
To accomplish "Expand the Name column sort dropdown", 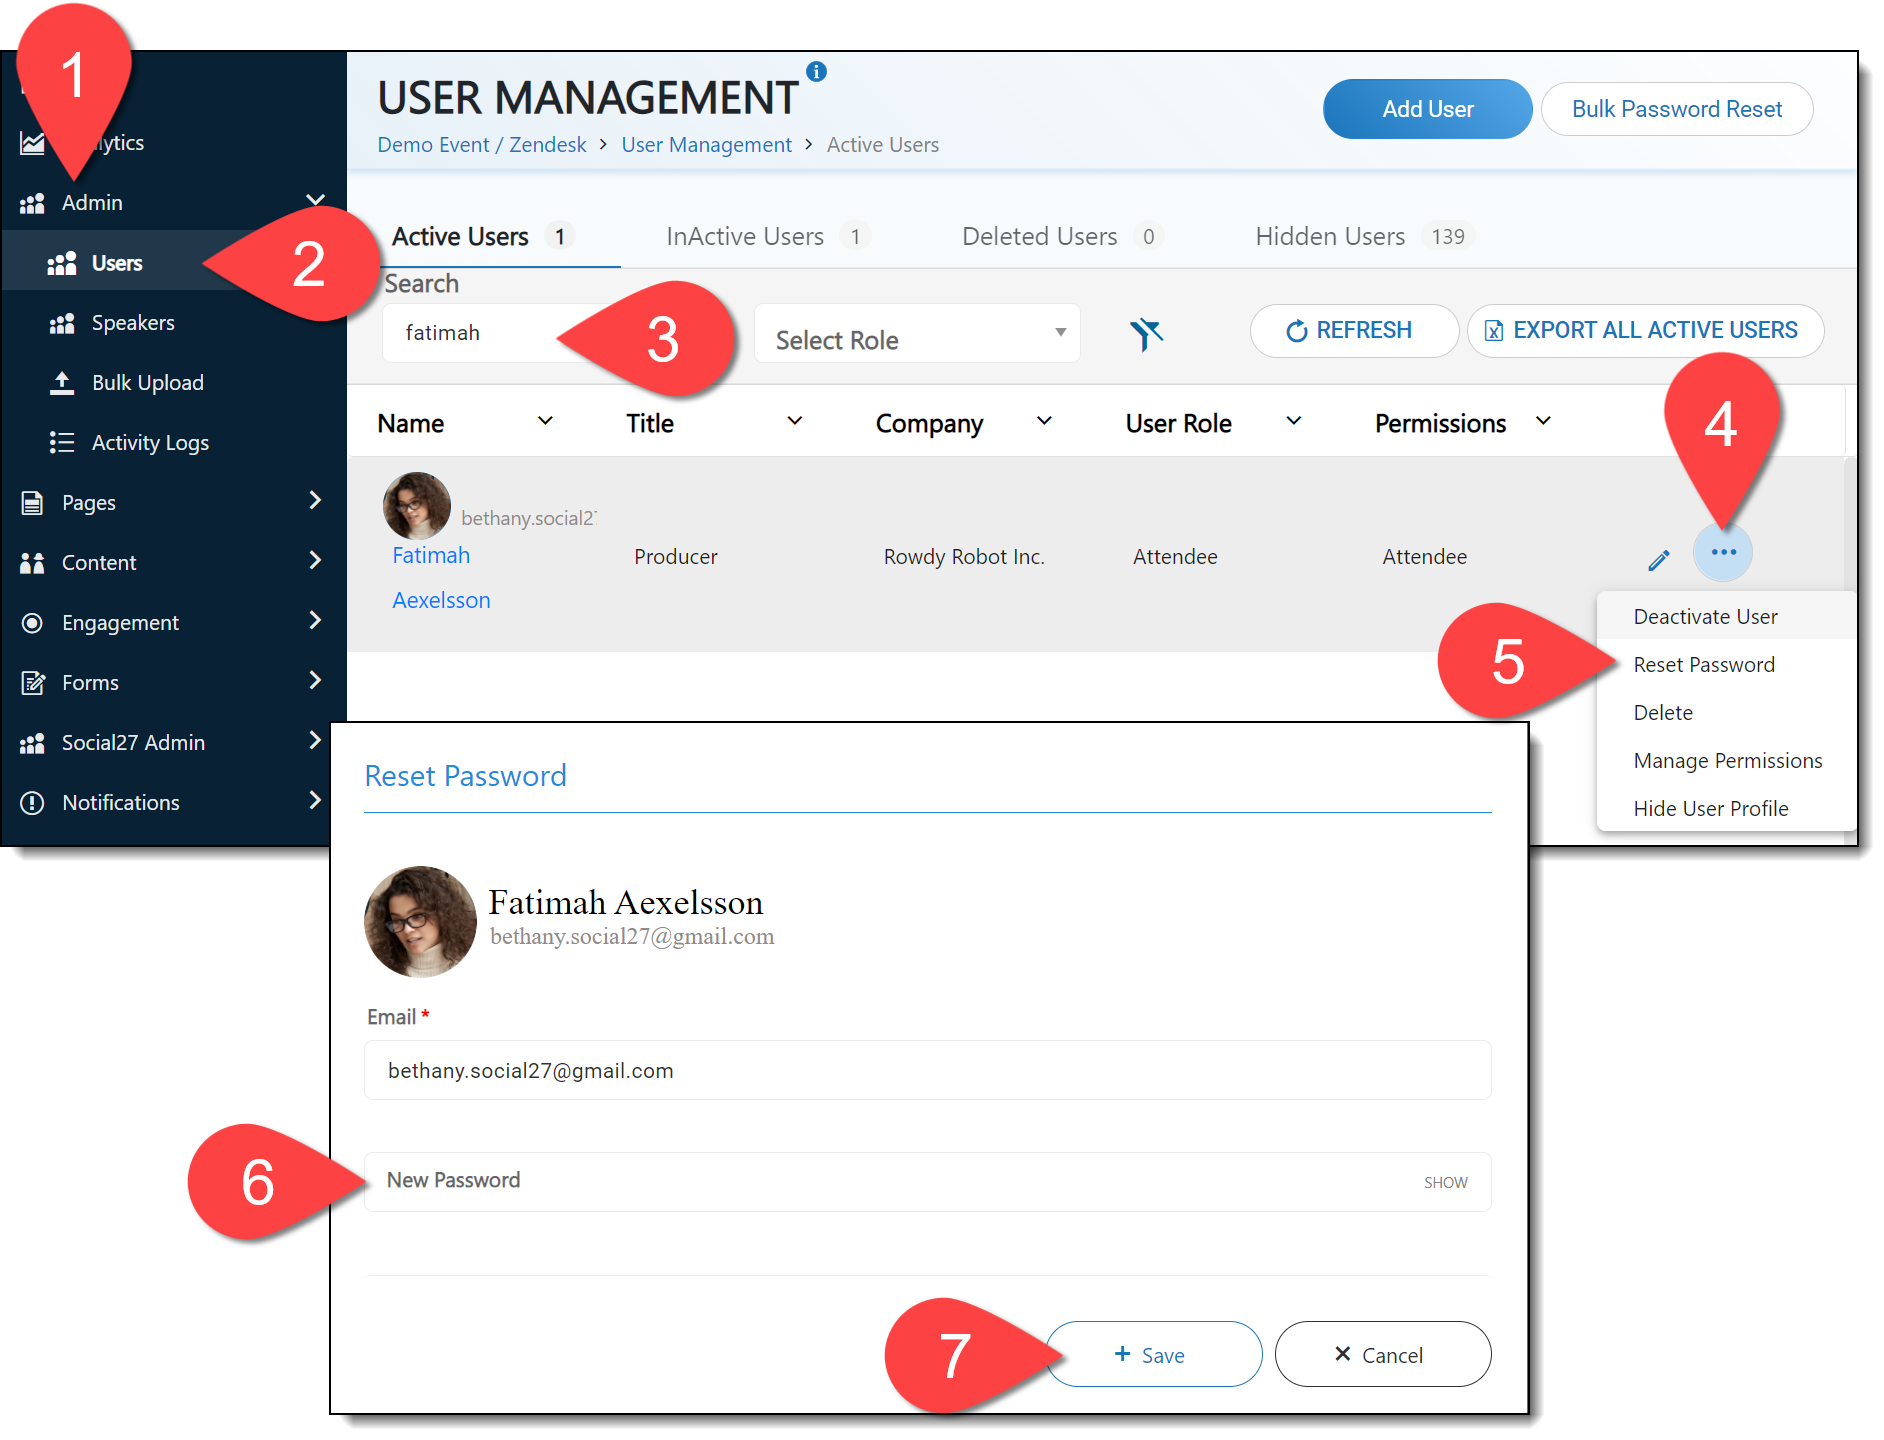I will [x=546, y=421].
